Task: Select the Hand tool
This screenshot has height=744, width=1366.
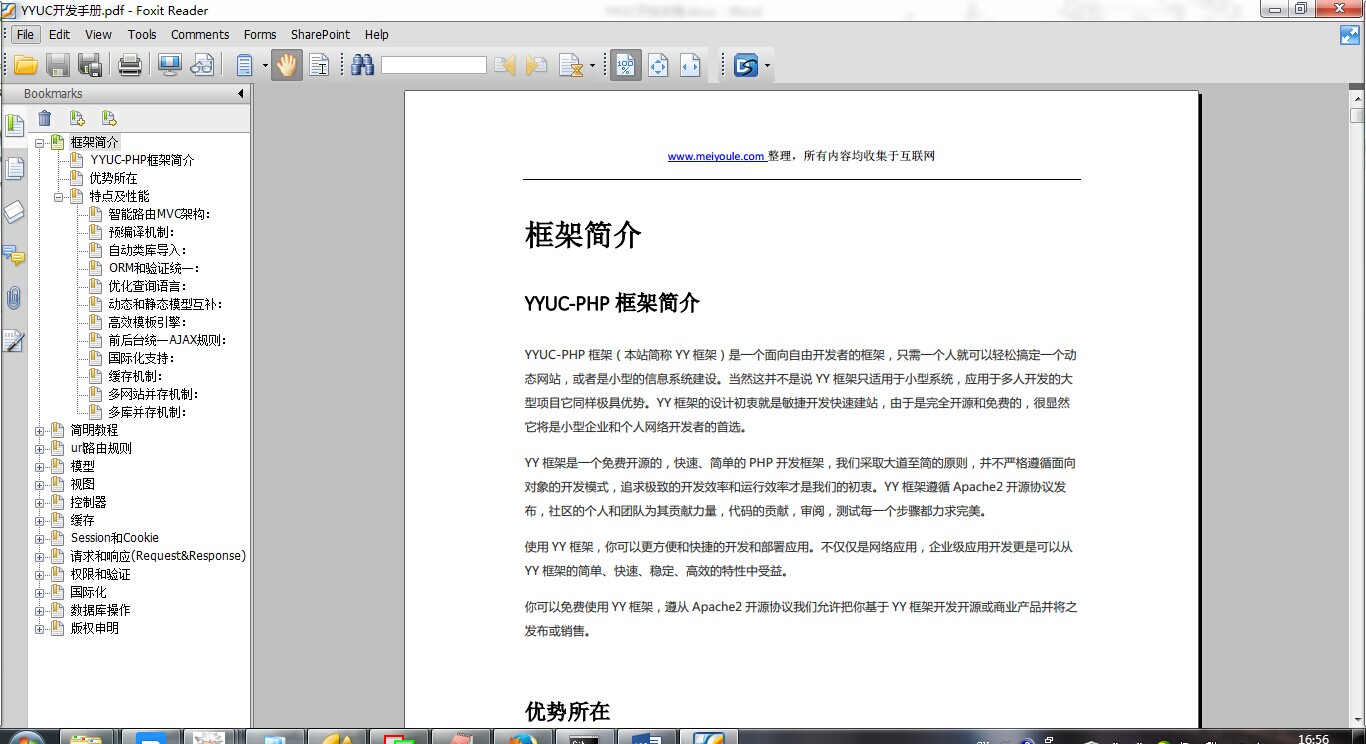Action: 287,66
